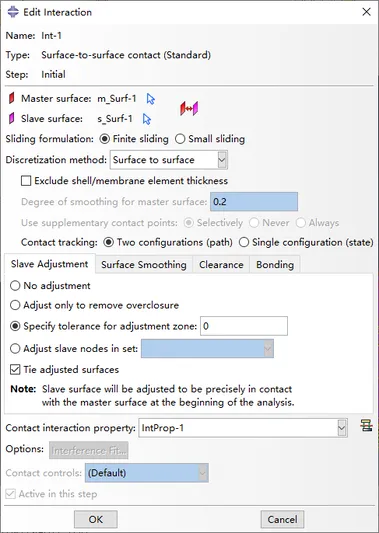Click the slave surface edit arrow icon
The height and width of the screenshot is (533, 379).
[147, 119]
